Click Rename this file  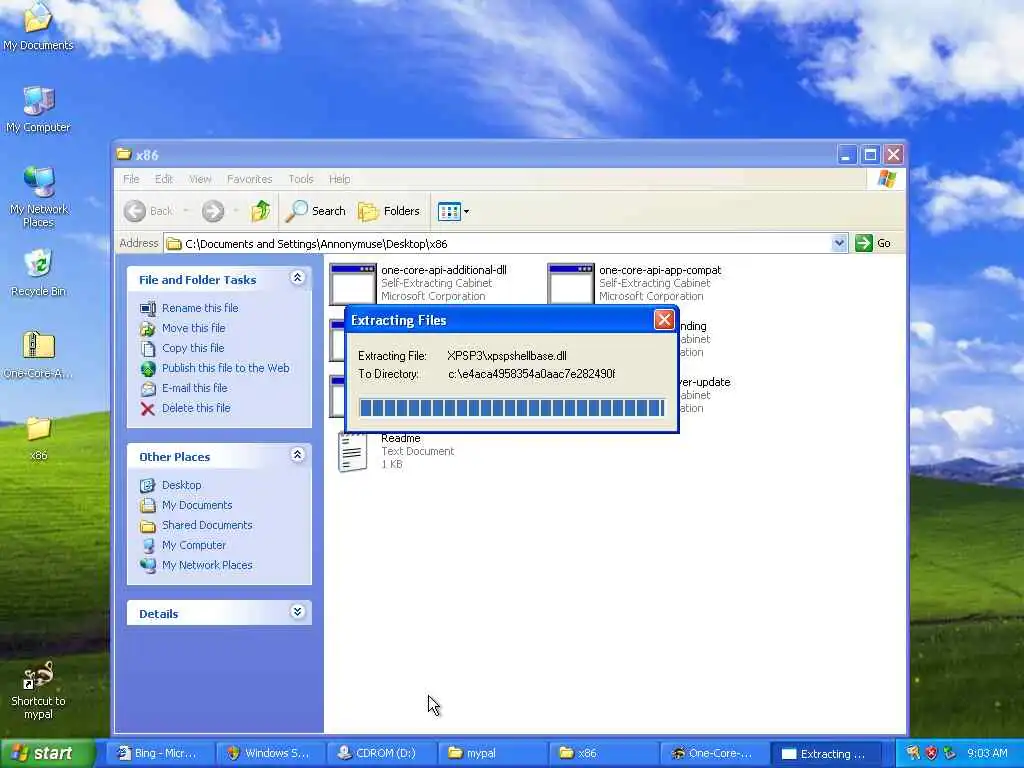199,308
